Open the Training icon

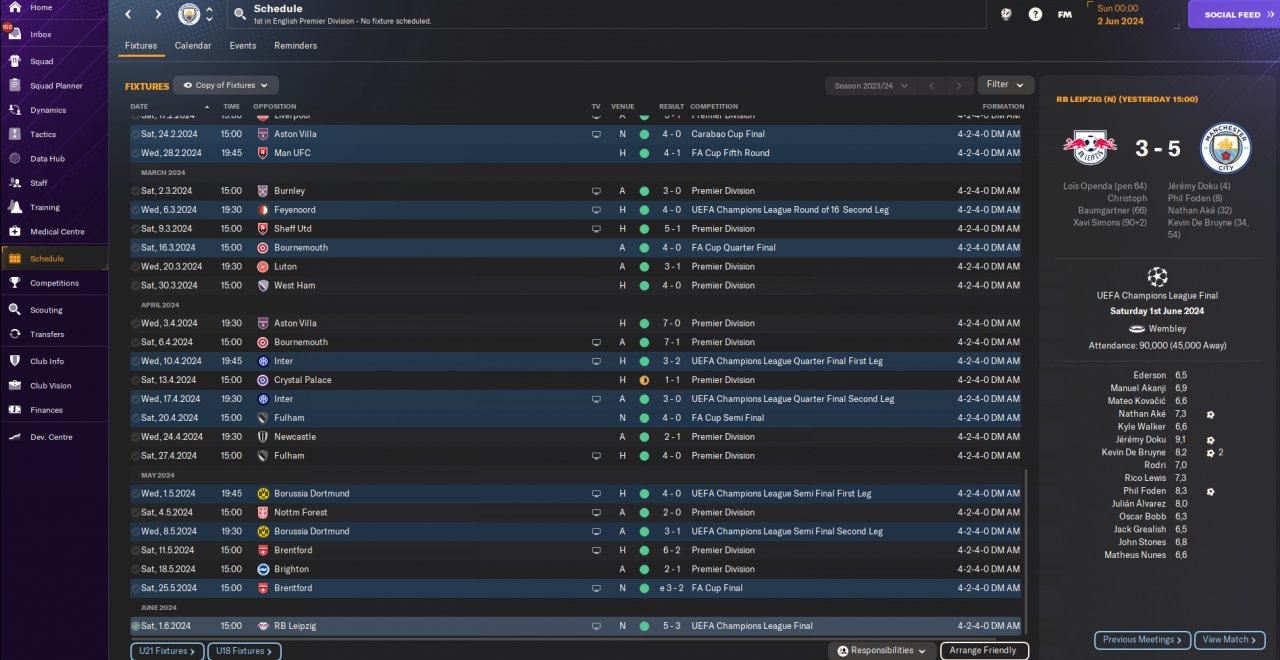click(x=15, y=207)
